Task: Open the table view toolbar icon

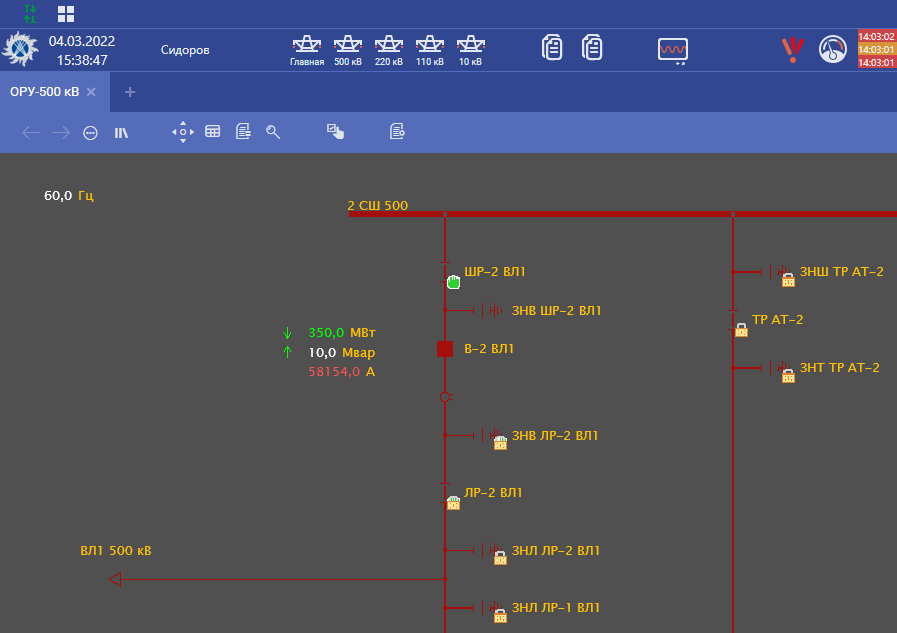Action: 213,132
